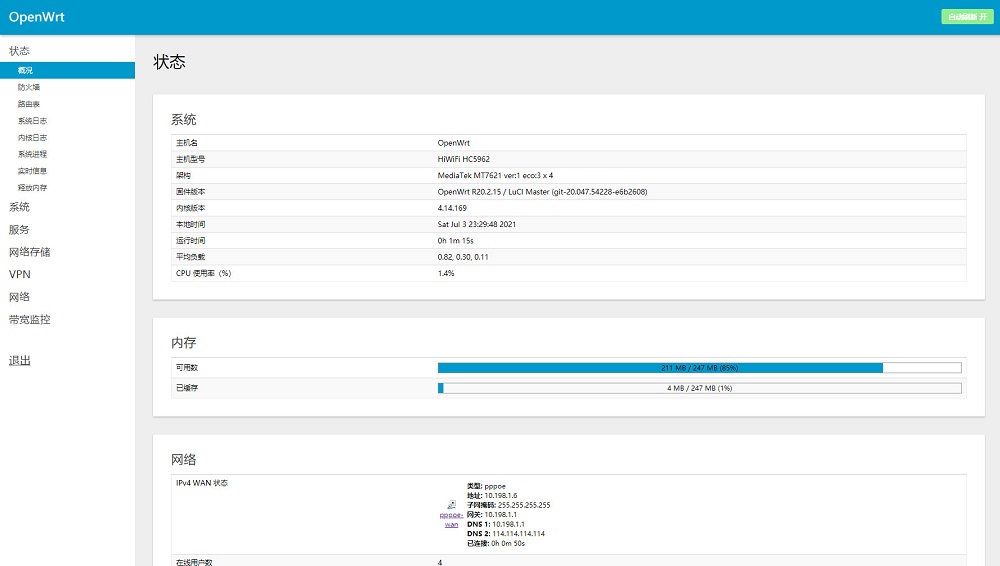This screenshot has width=1000, height=566.
Task: Click the DNS 2 value 114.114.114.114
Action: (518, 533)
